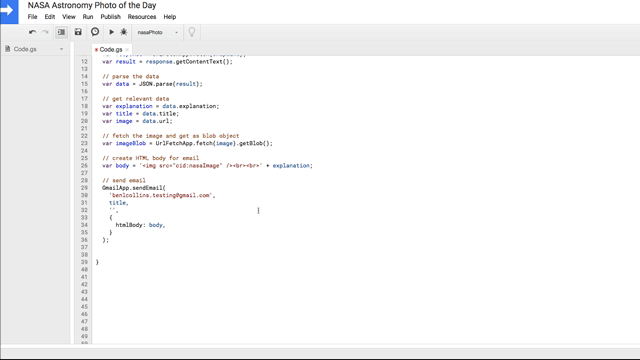Toggle the indent formatting button
The width and height of the screenshot is (640, 360).
point(61,32)
